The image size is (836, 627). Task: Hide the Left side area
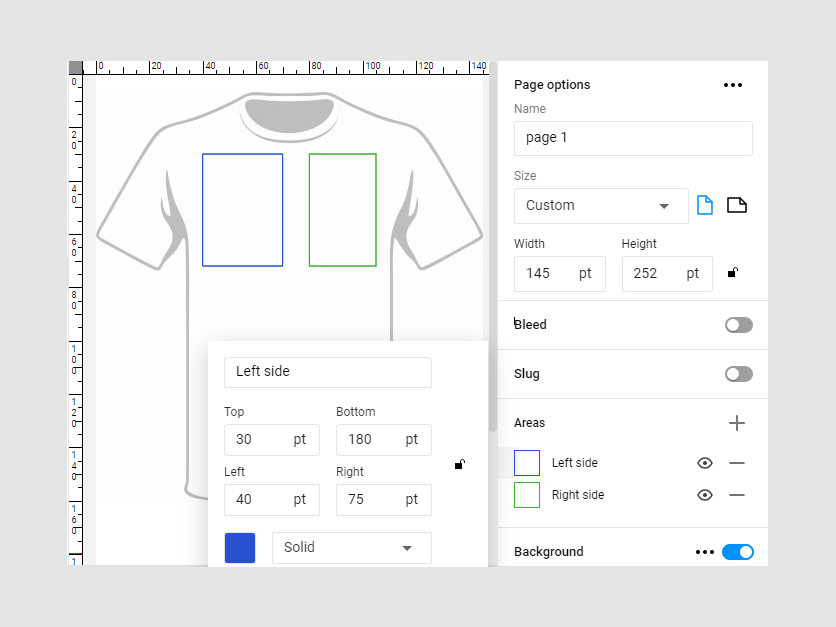click(705, 463)
